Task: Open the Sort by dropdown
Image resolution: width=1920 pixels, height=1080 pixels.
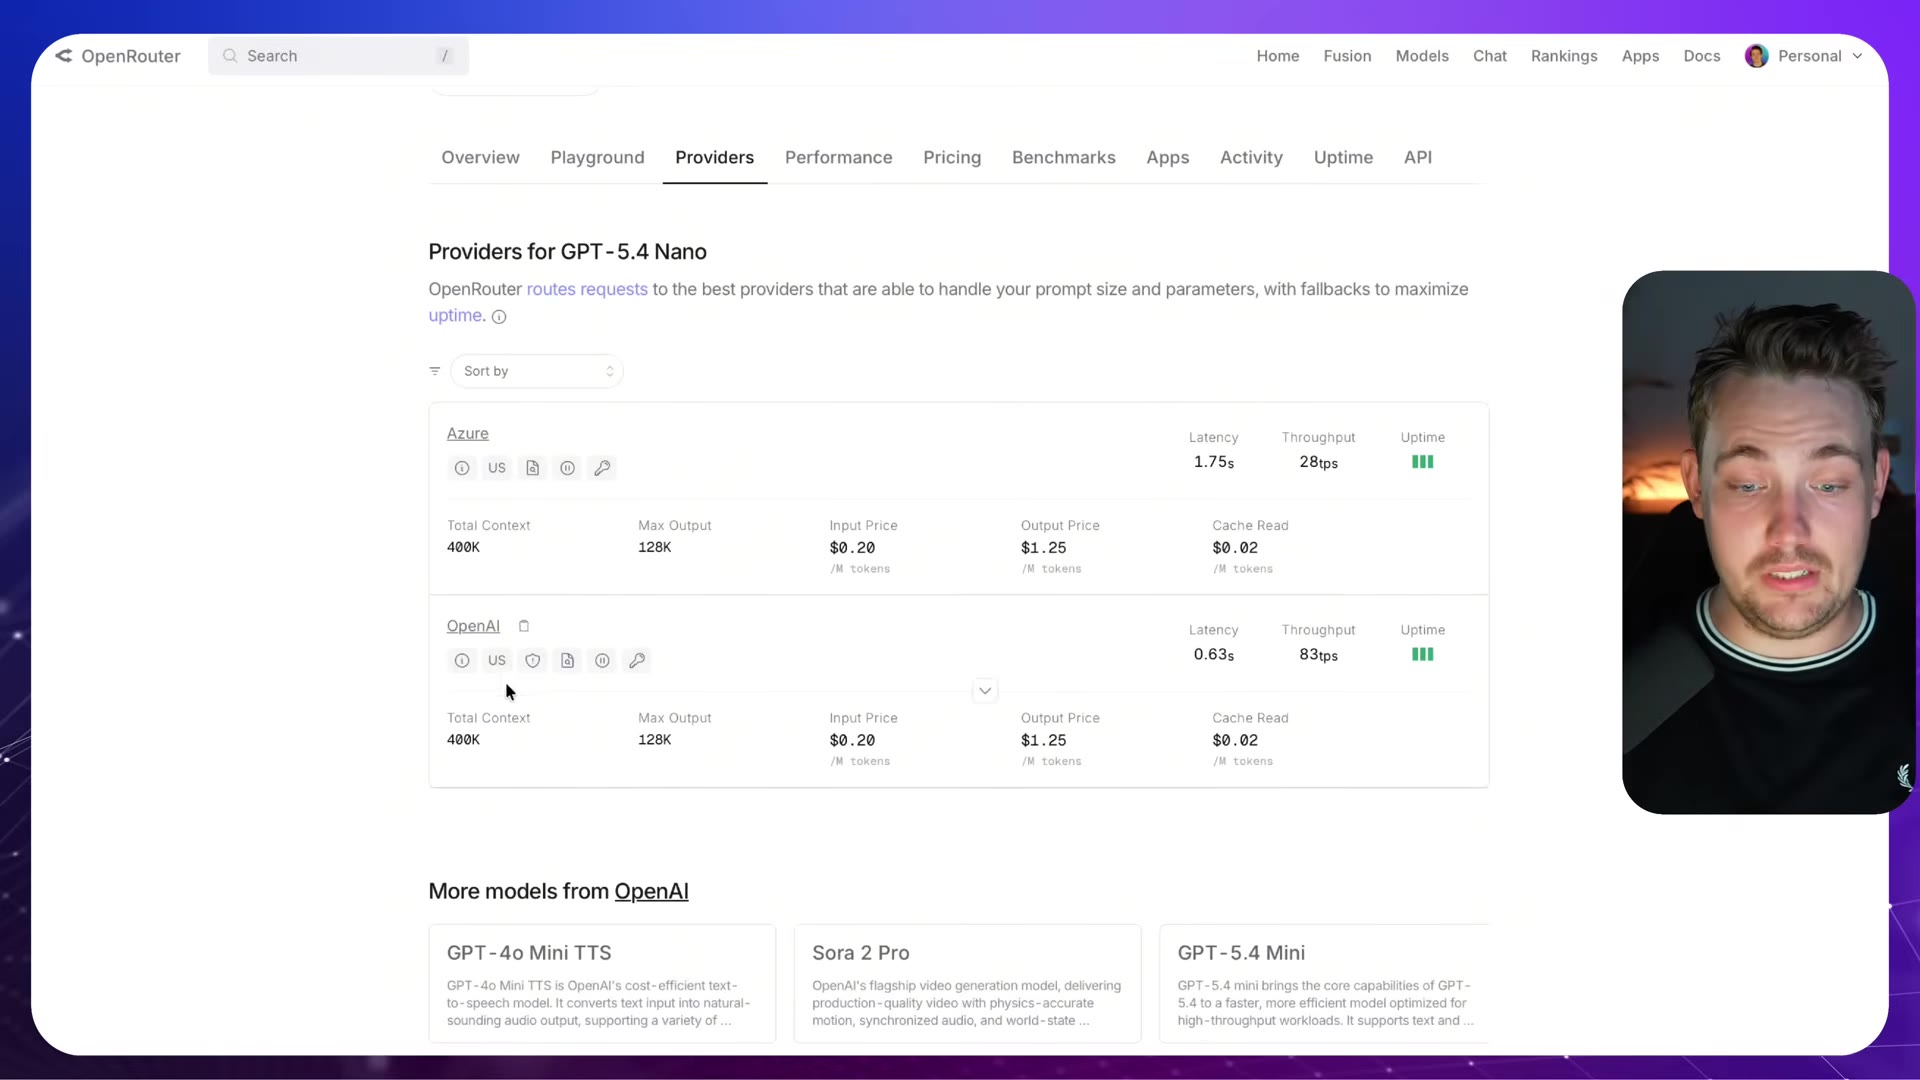Action: 537,371
